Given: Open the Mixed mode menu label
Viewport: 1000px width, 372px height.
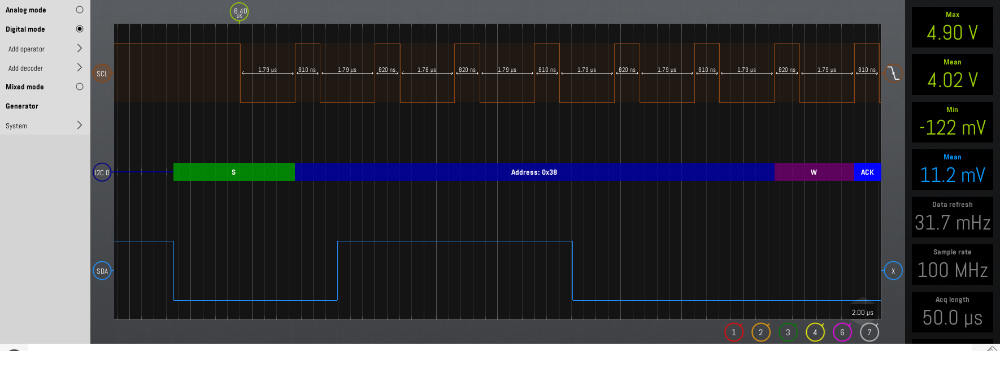Looking at the screenshot, I should point(24,87).
